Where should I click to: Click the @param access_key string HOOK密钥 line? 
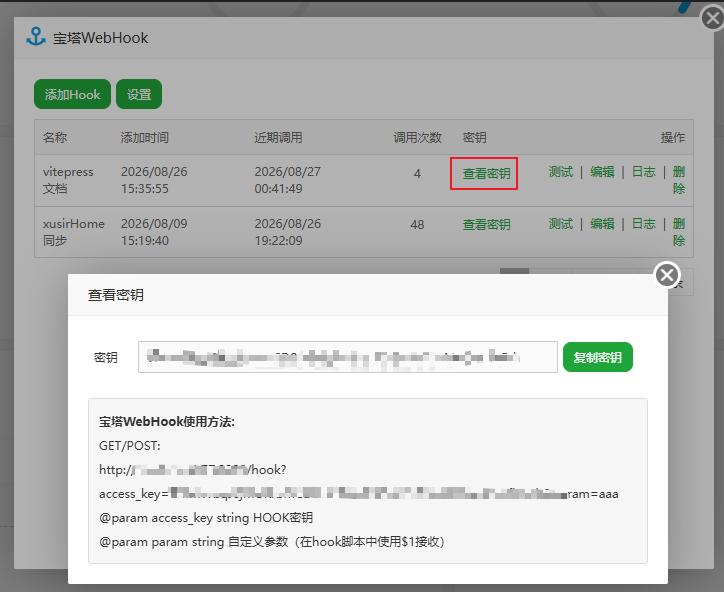pos(206,518)
